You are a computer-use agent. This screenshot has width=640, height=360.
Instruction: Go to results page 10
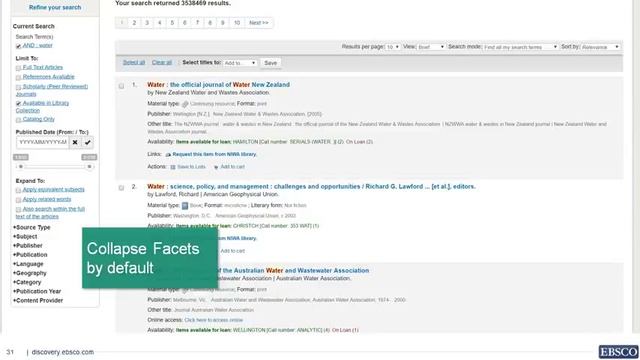(237, 23)
